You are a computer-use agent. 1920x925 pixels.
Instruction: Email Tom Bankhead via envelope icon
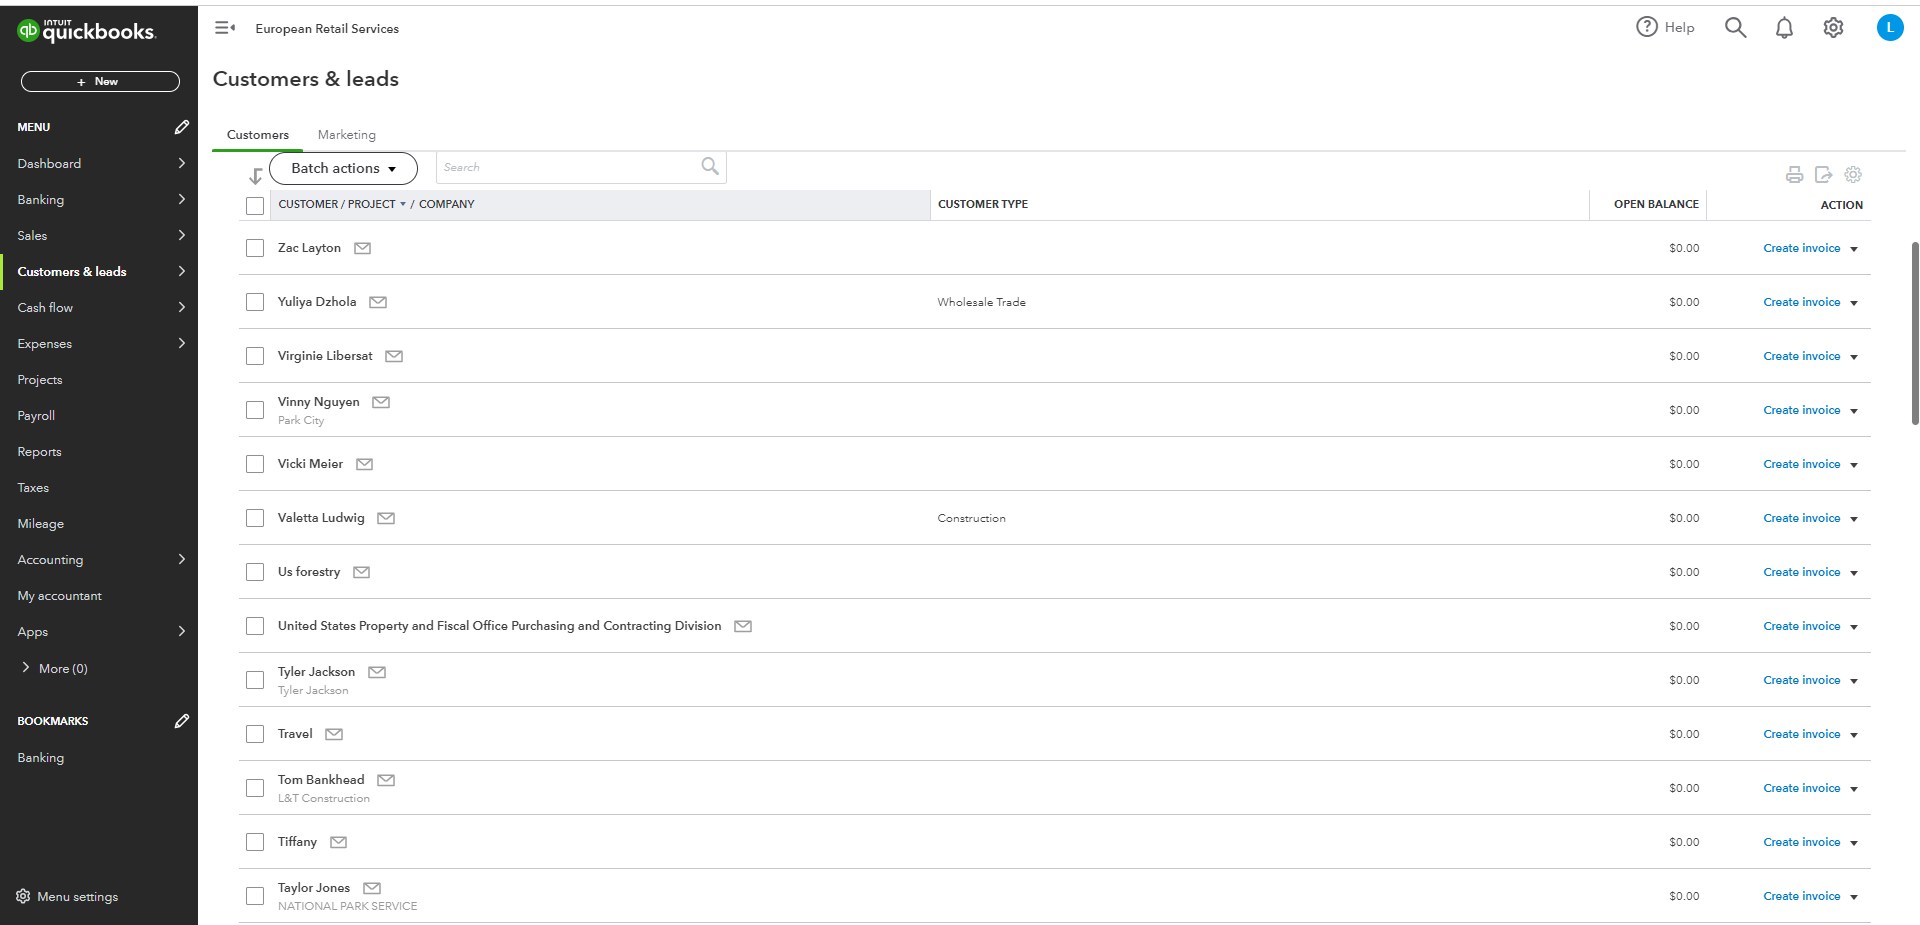[x=386, y=780]
